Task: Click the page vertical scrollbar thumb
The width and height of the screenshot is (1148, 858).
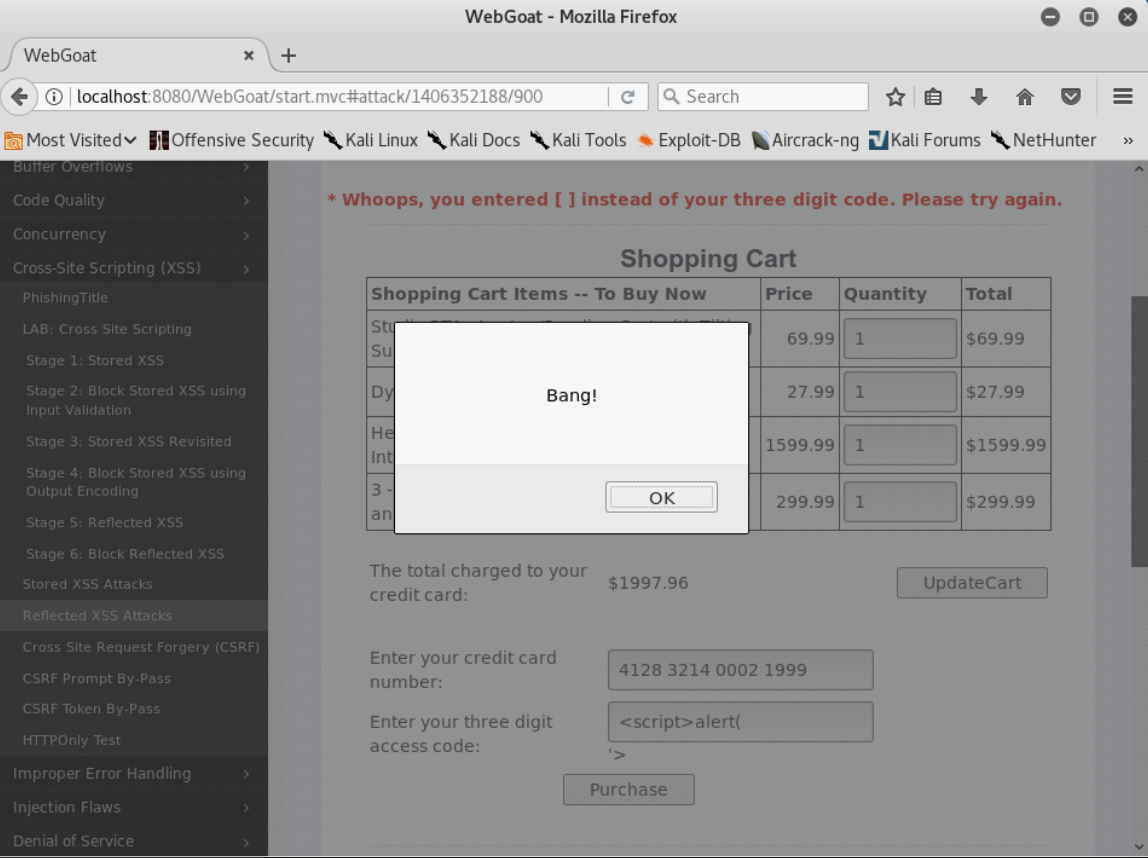Action: (1139, 431)
